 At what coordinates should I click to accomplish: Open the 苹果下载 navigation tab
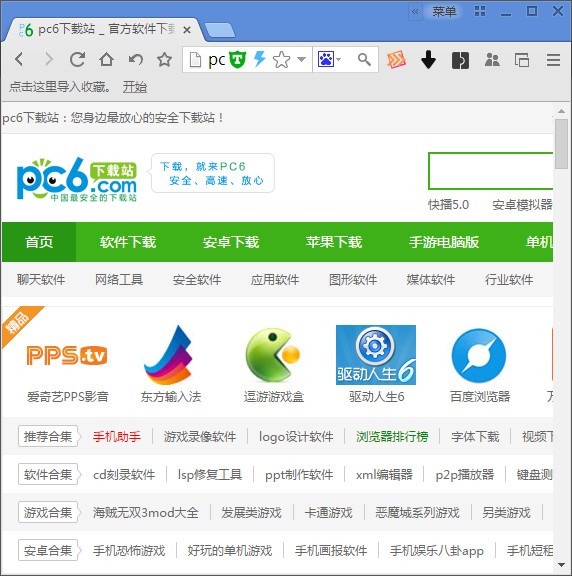tap(334, 242)
